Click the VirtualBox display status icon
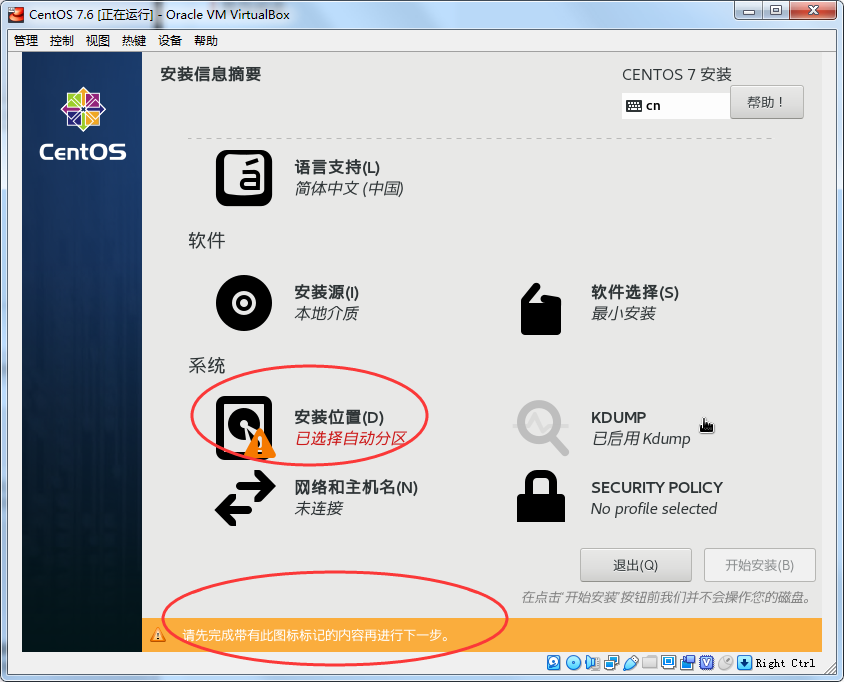Viewport: 844px width, 682px height. pyautogui.click(x=669, y=663)
